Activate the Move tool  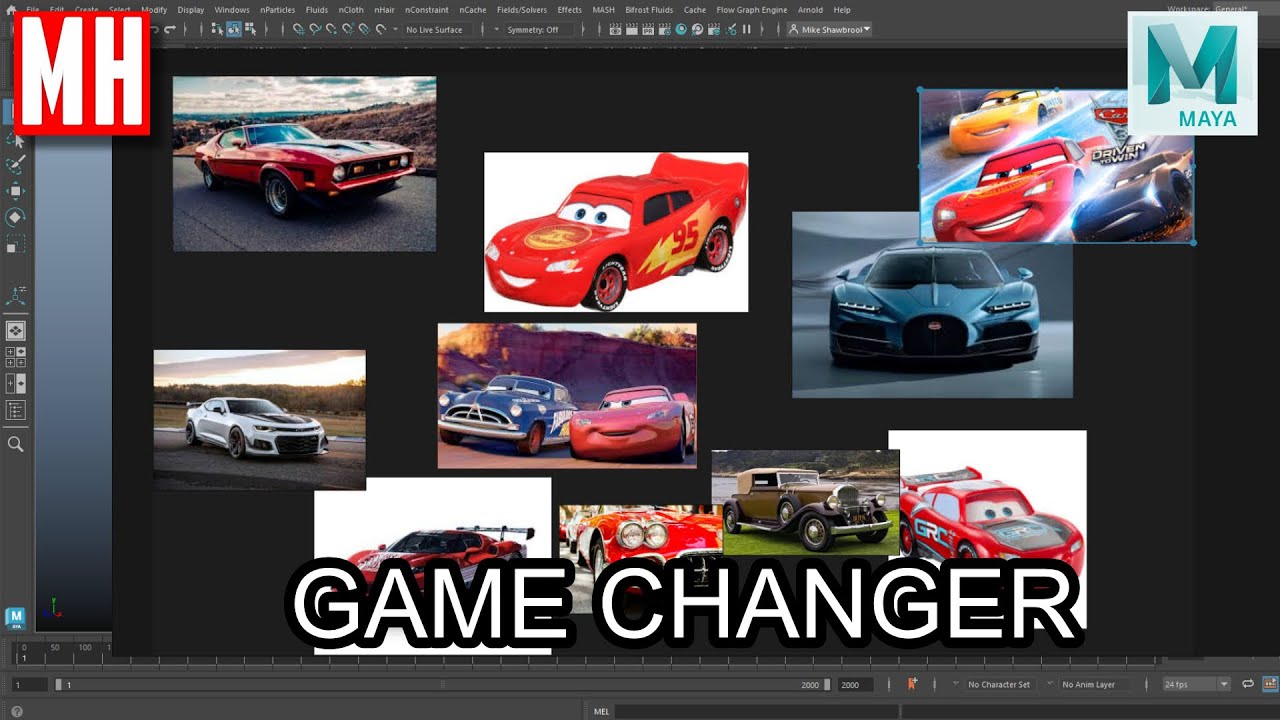pos(16,191)
